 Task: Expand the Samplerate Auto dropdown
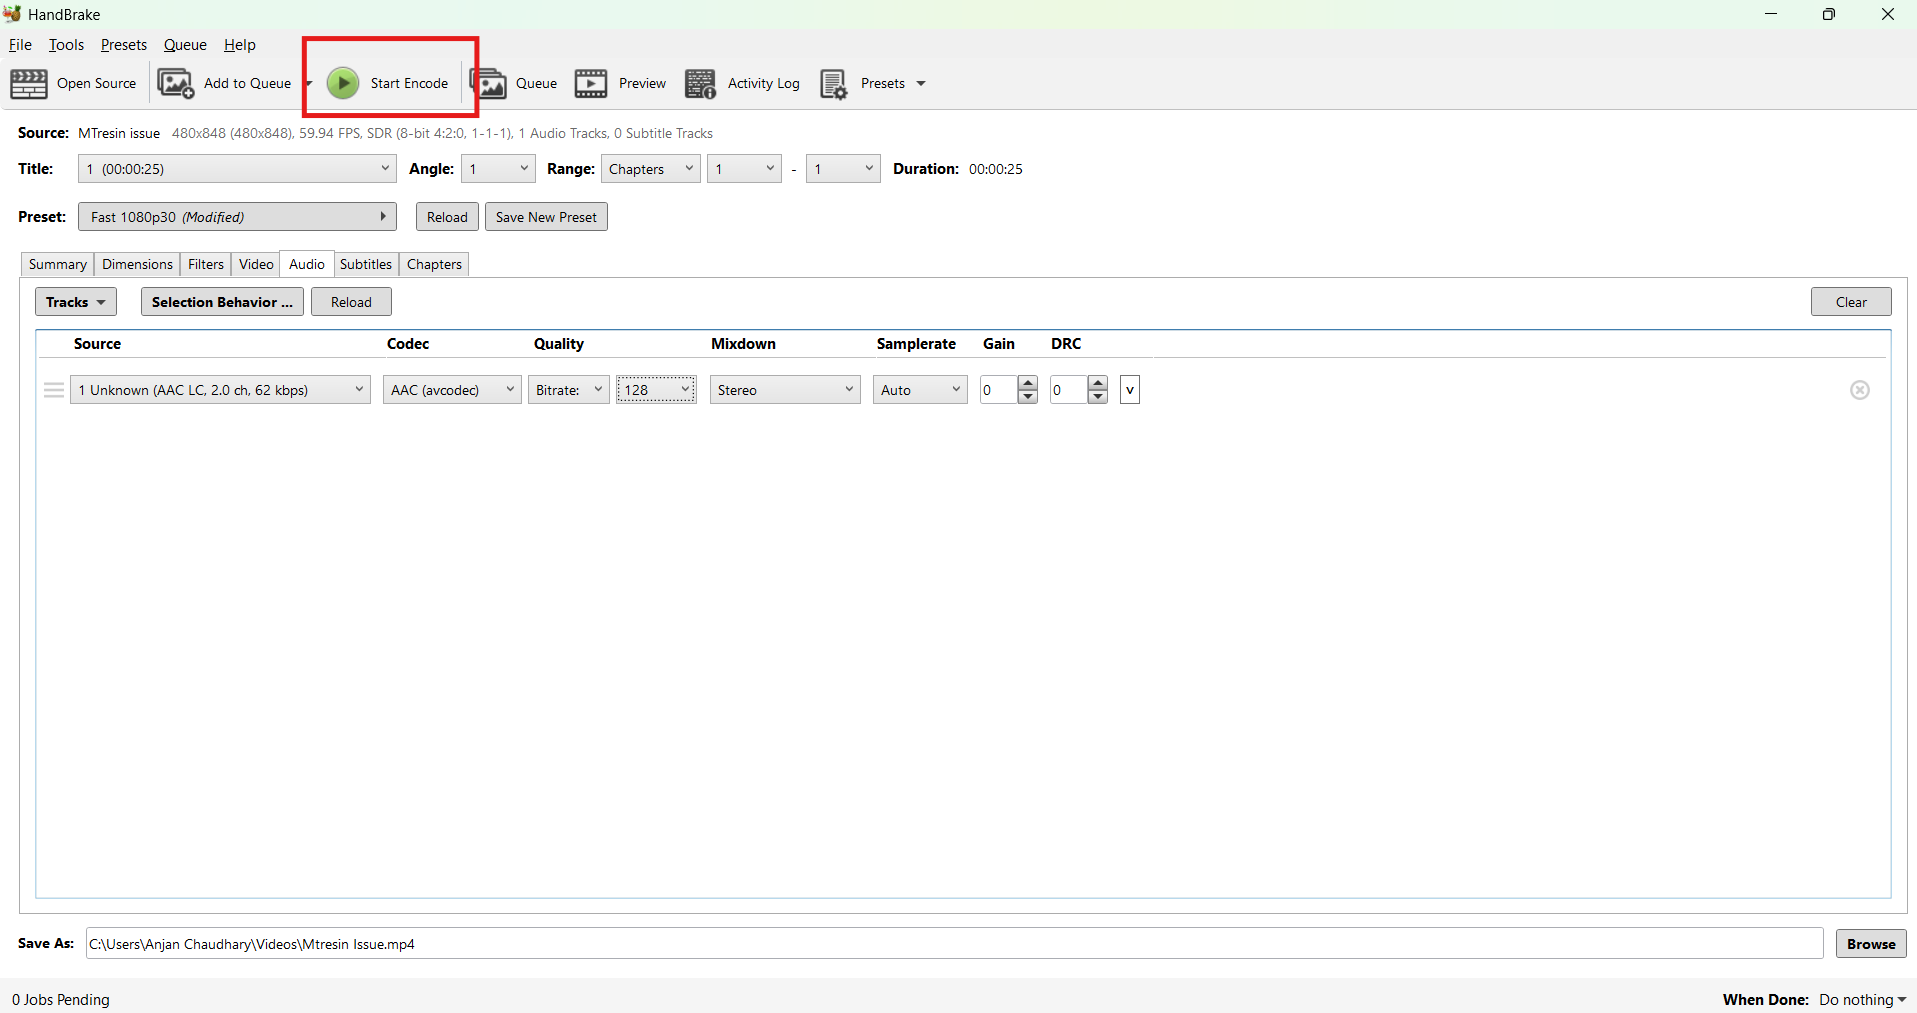pos(920,390)
